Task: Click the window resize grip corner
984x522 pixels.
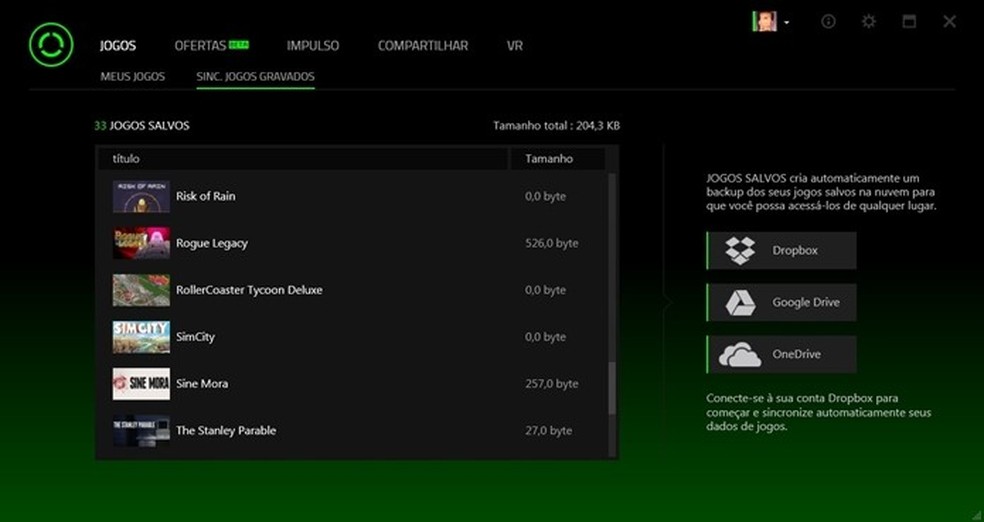Action: click(976, 514)
